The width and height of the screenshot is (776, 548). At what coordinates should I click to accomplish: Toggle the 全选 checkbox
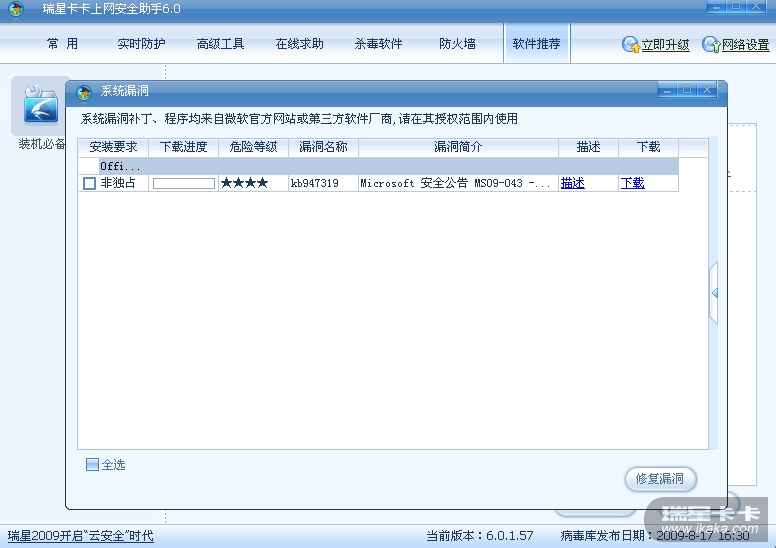(92, 464)
